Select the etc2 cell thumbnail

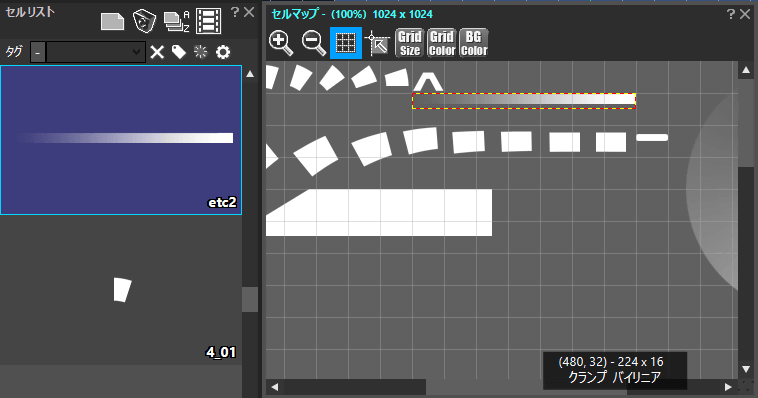point(121,140)
